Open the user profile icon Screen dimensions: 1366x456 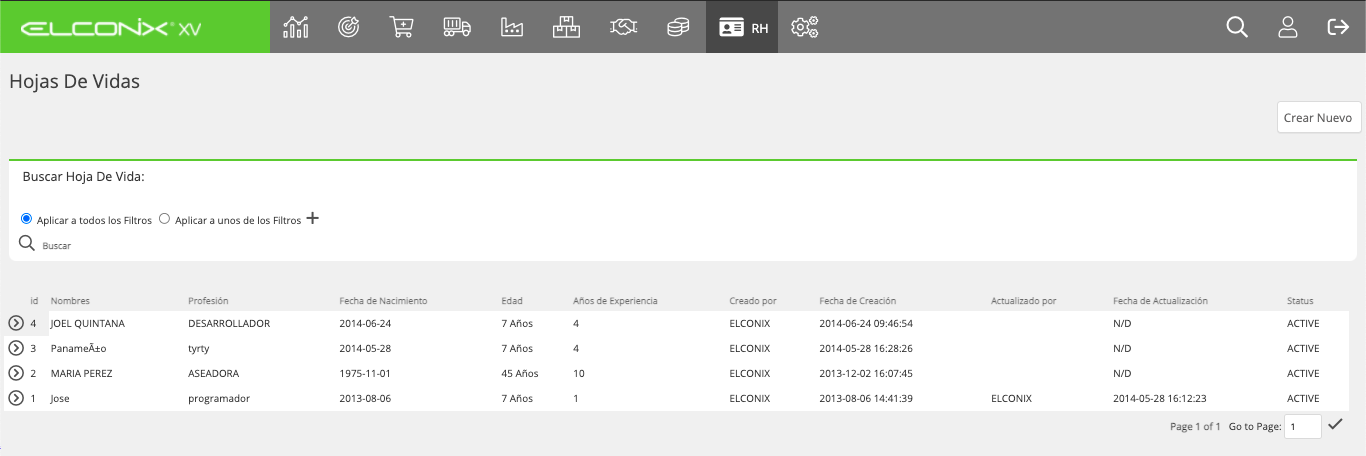click(x=1288, y=27)
